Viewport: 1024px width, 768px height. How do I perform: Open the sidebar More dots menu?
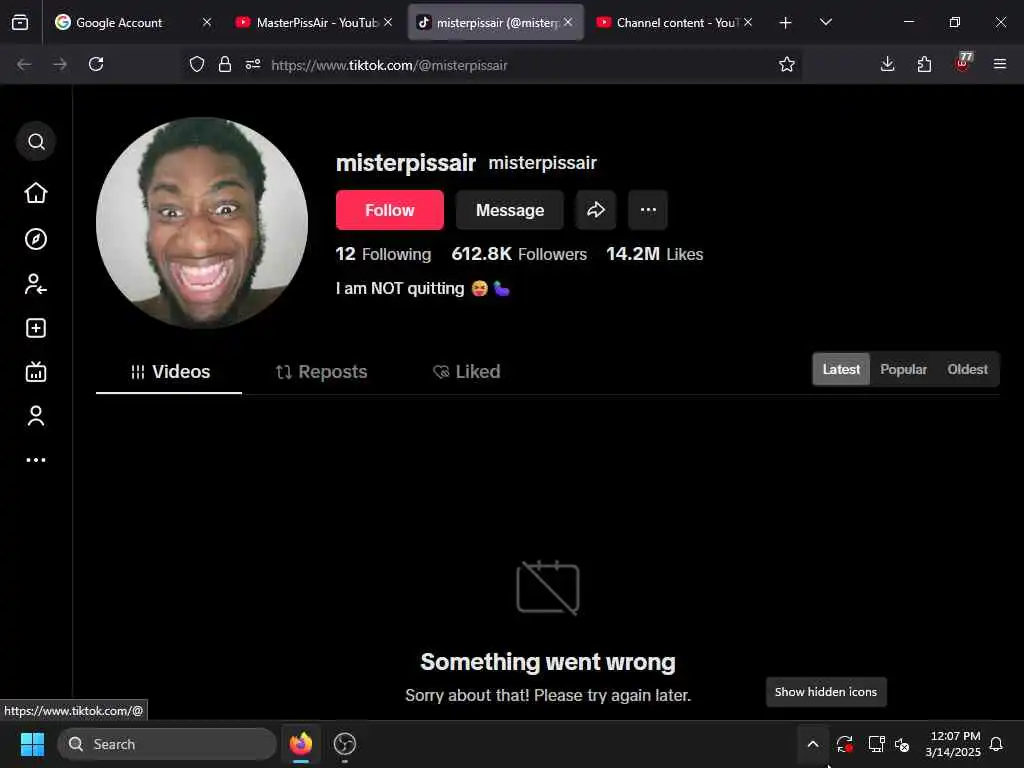pyautogui.click(x=36, y=460)
